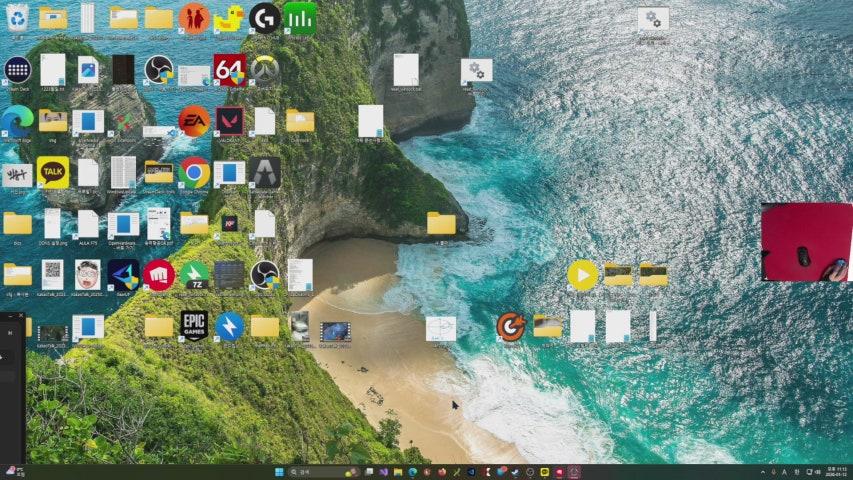Open the blue lightning bolt app icon
Image resolution: width=853 pixels, height=480 pixels.
tap(229, 326)
